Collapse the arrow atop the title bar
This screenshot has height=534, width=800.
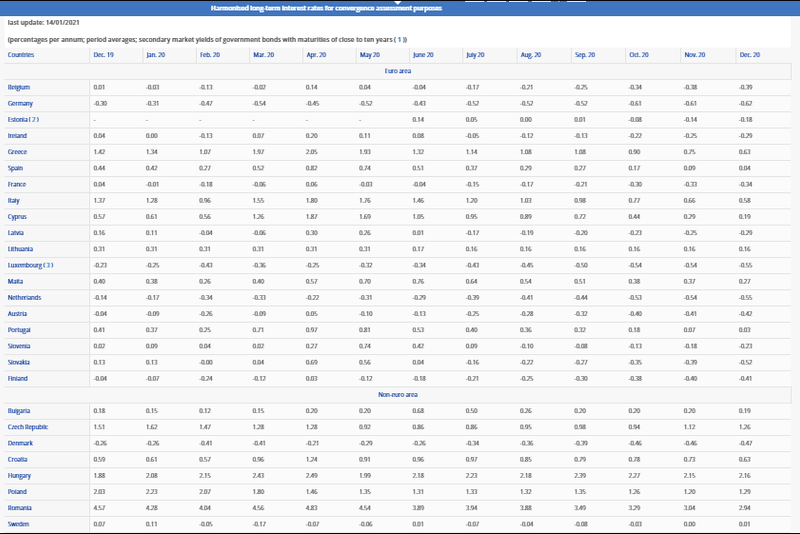click(x=399, y=2)
